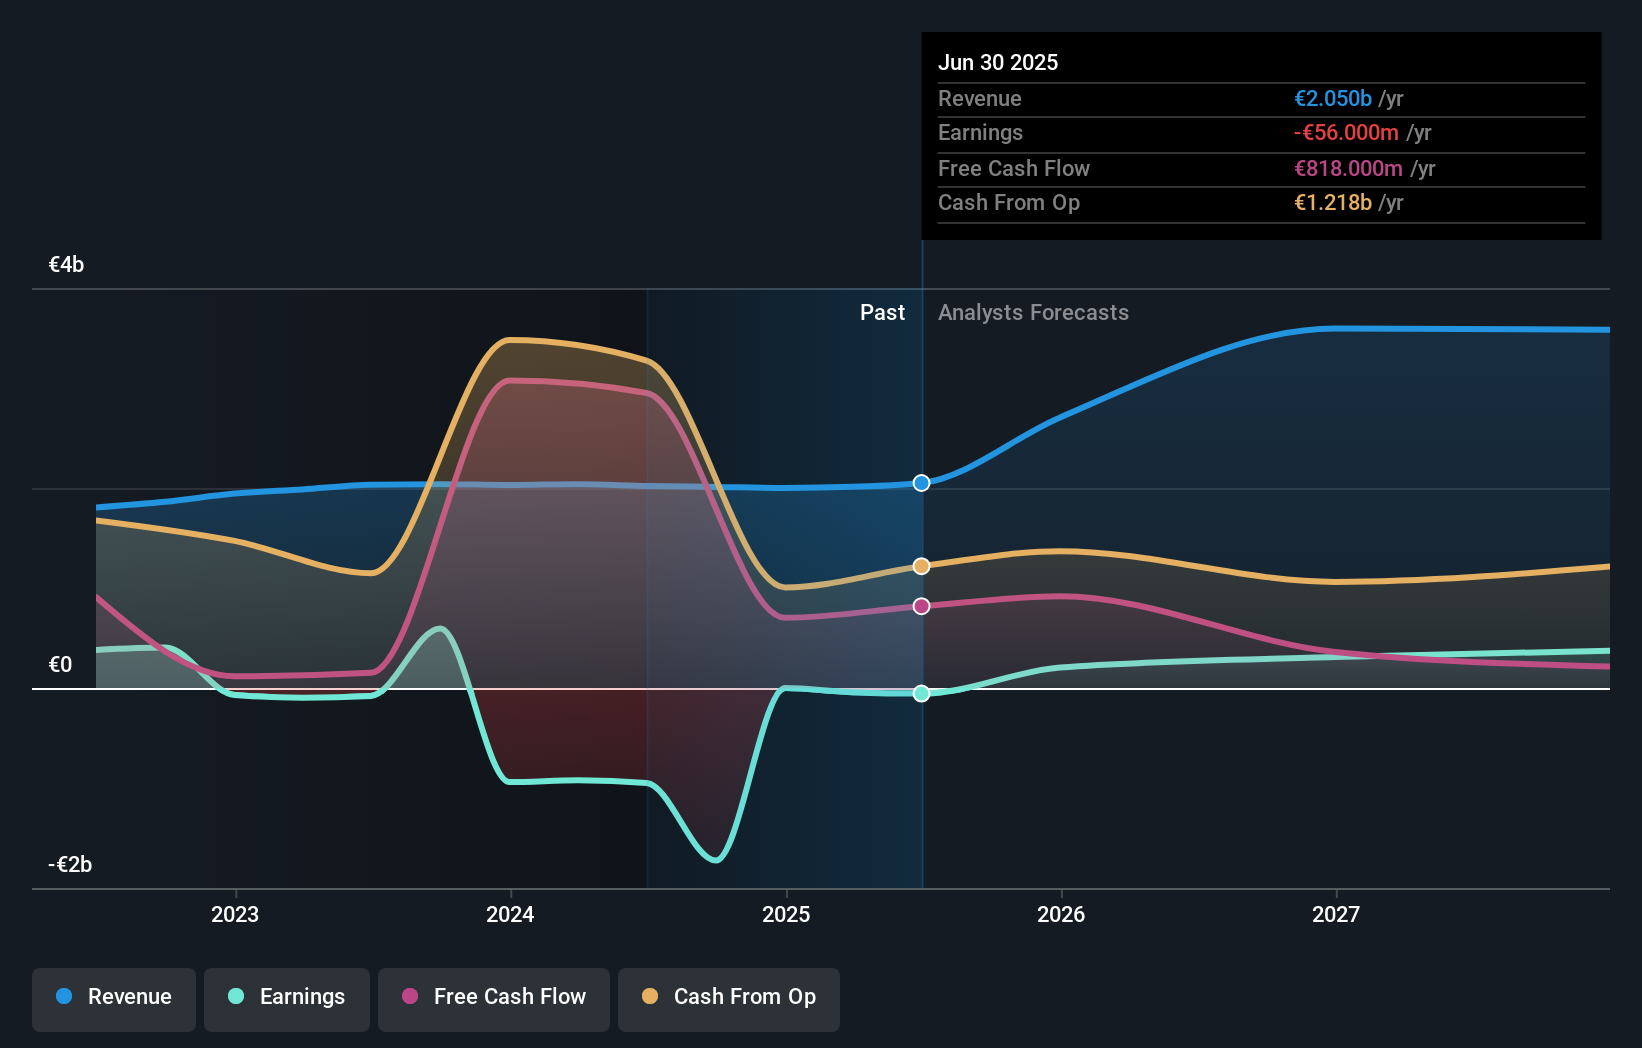Select the blue Revenue data point marker
This screenshot has height=1048, width=1642.
pyautogui.click(x=922, y=483)
